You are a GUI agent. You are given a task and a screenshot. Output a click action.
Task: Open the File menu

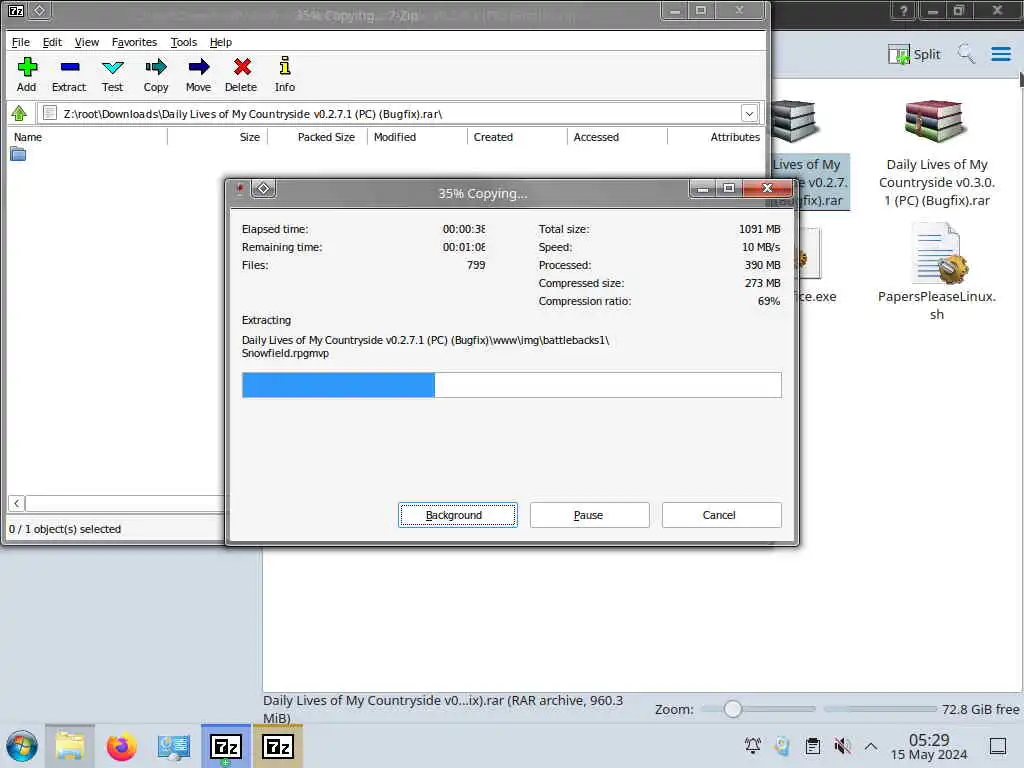pyautogui.click(x=21, y=42)
